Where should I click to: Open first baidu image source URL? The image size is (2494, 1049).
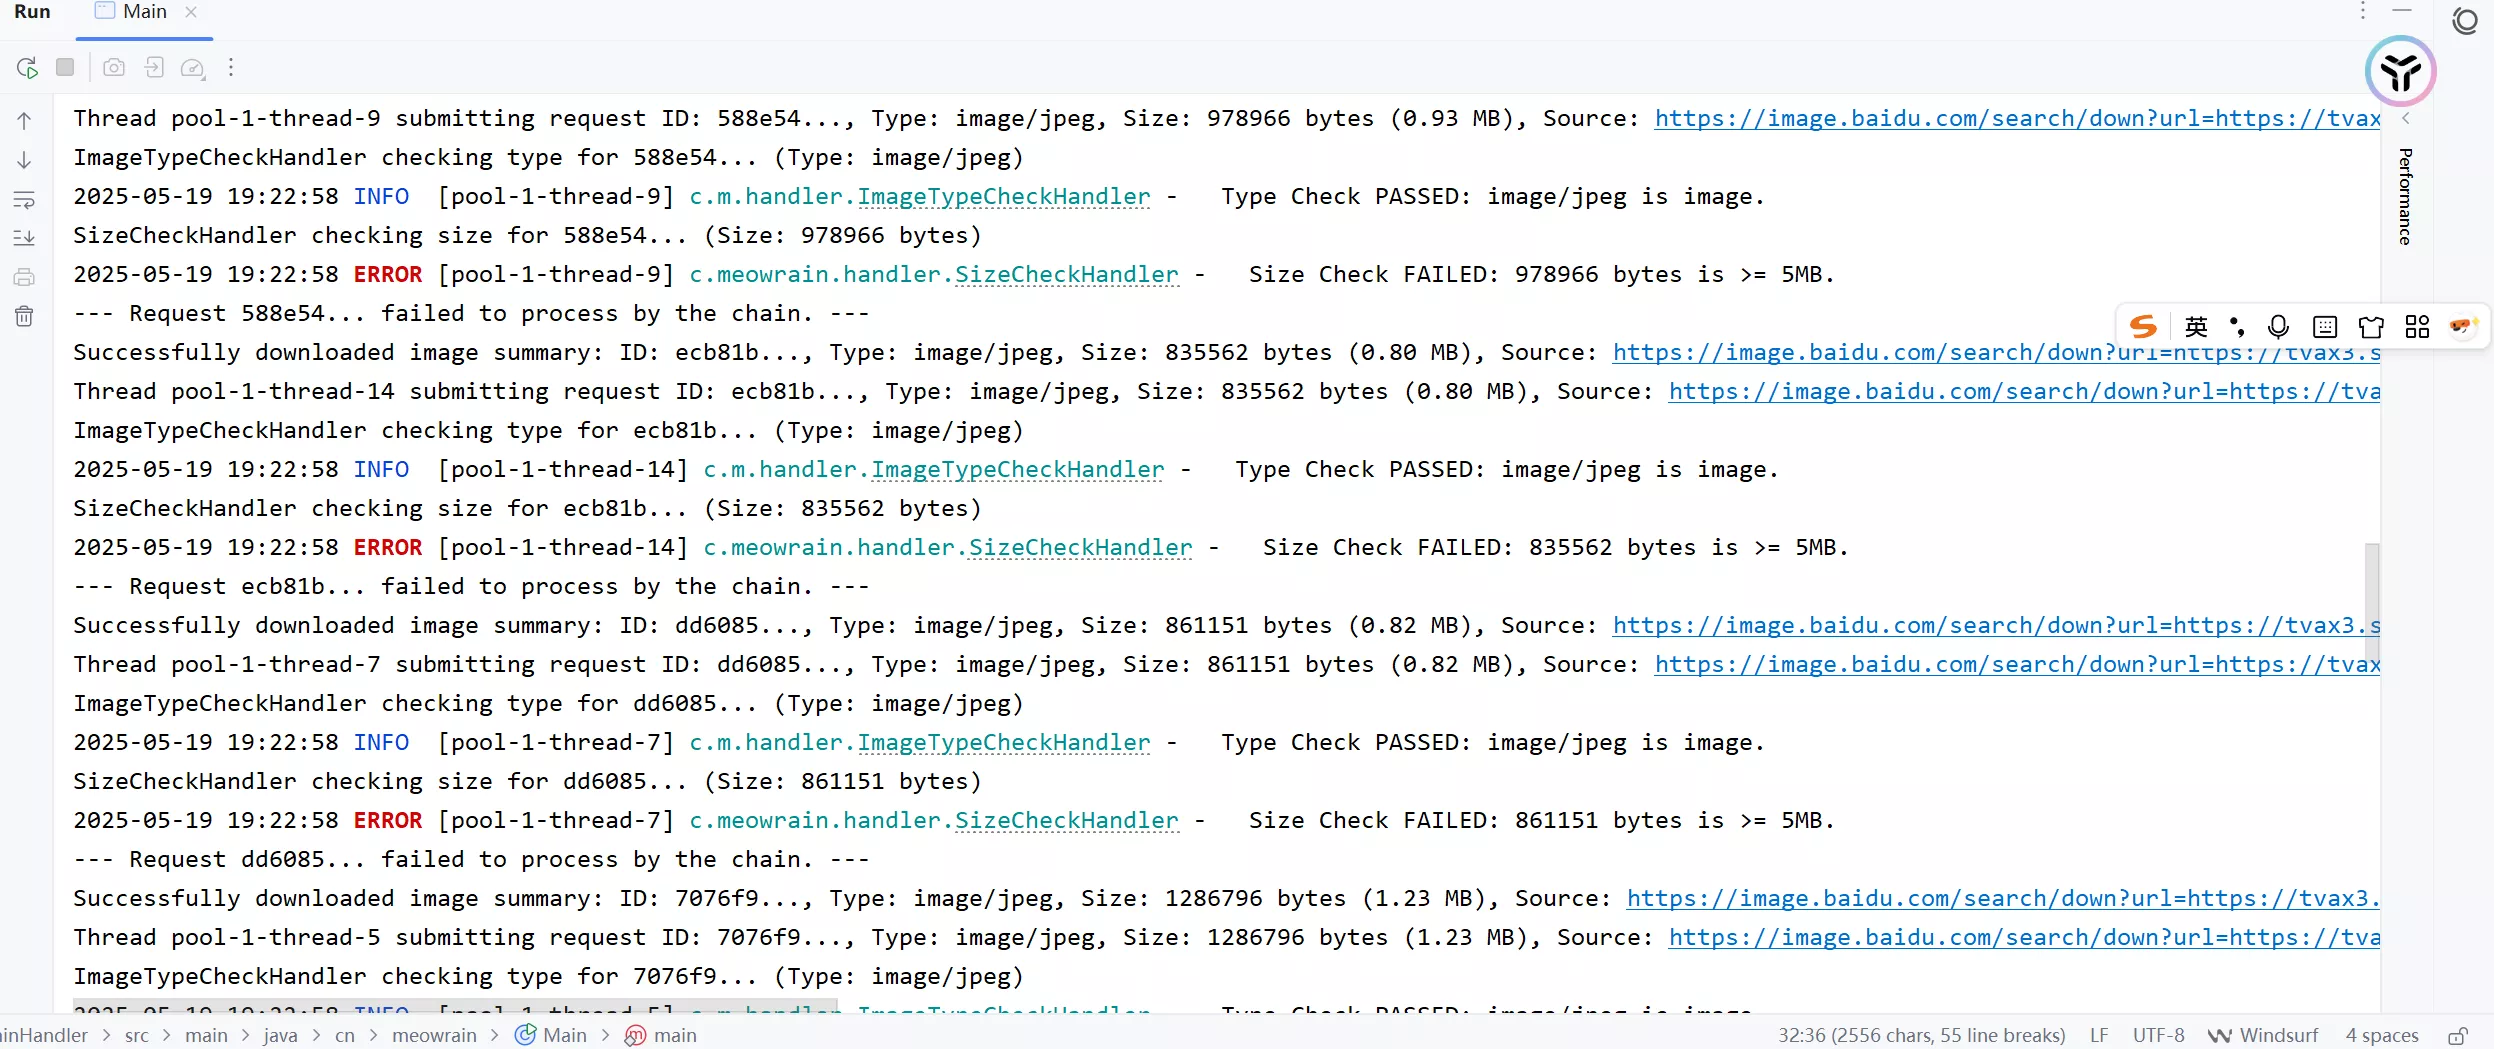pyautogui.click(x=2016, y=119)
